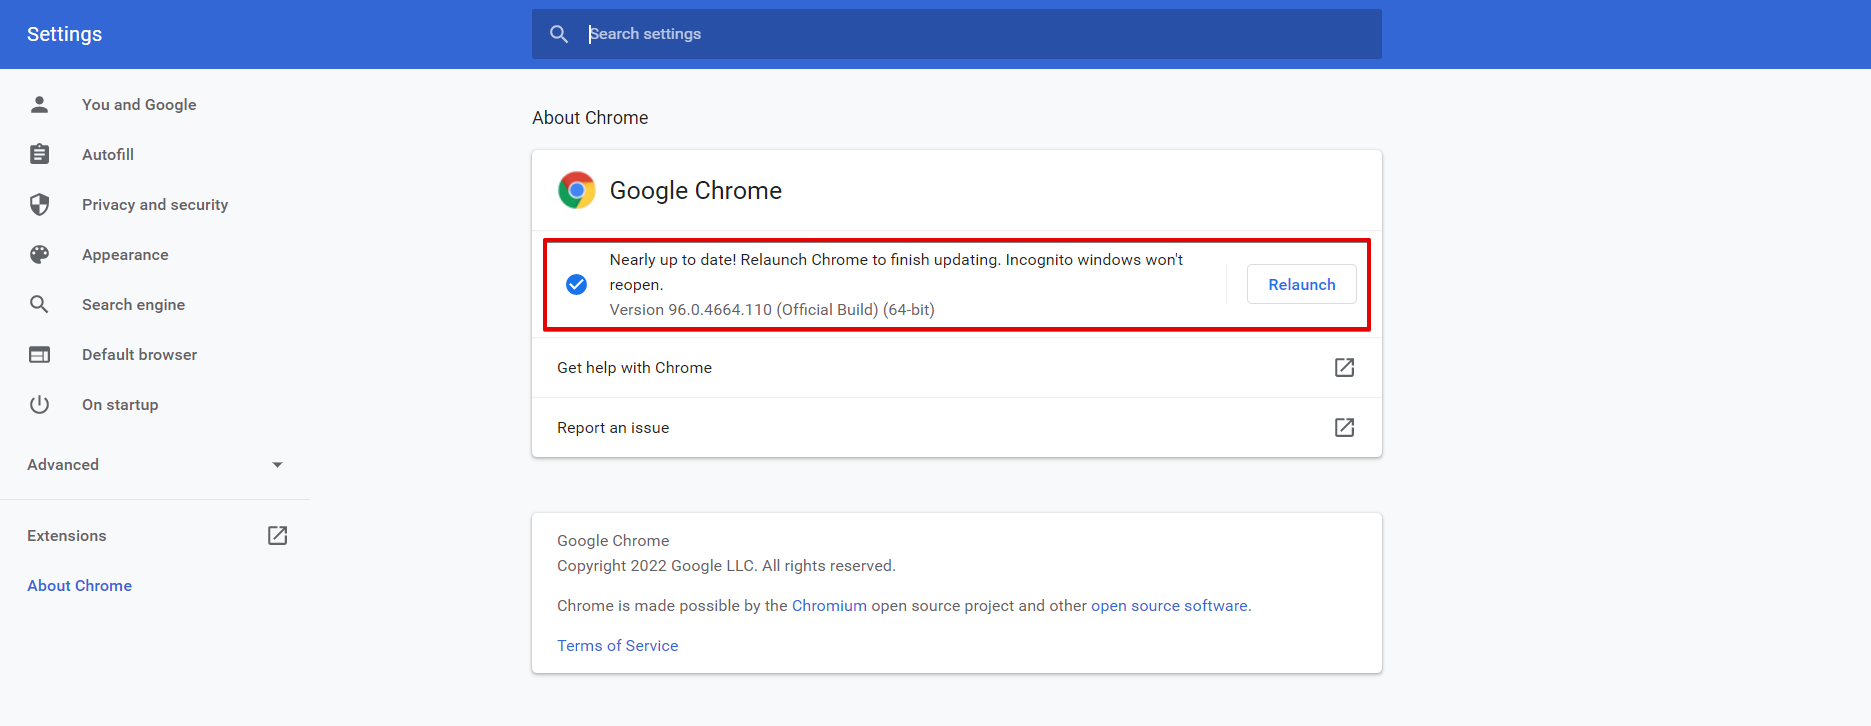This screenshot has width=1871, height=726.
Task: Click the Nearly up to date message
Action: pyautogui.click(x=896, y=272)
